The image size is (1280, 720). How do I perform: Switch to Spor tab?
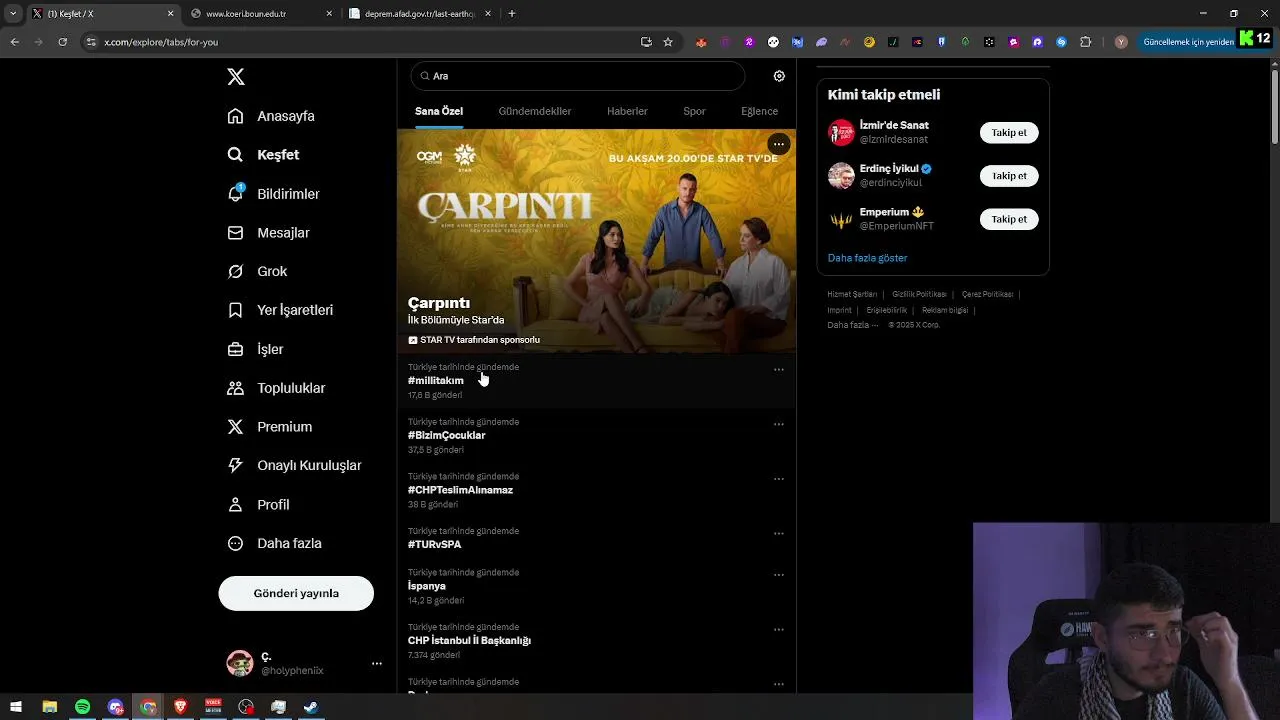click(x=694, y=111)
